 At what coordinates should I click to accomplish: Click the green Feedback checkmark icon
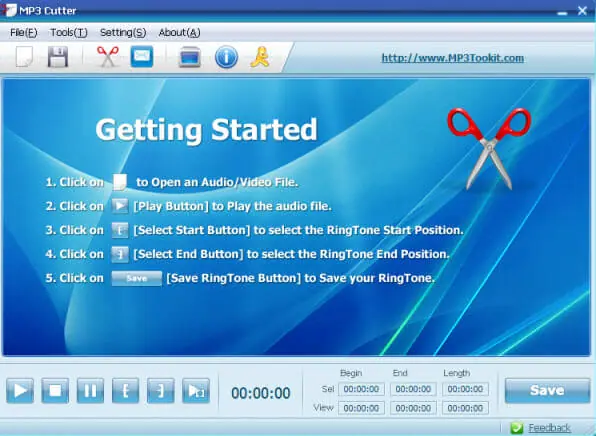[517, 428]
